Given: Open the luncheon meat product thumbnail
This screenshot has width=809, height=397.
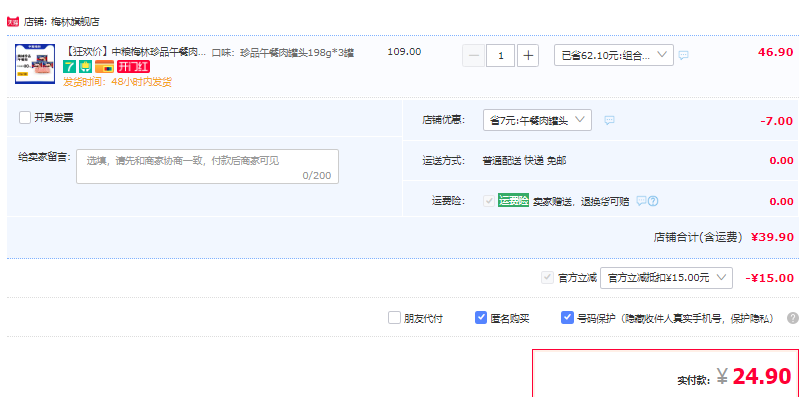Looking at the screenshot, I should tap(35, 63).
